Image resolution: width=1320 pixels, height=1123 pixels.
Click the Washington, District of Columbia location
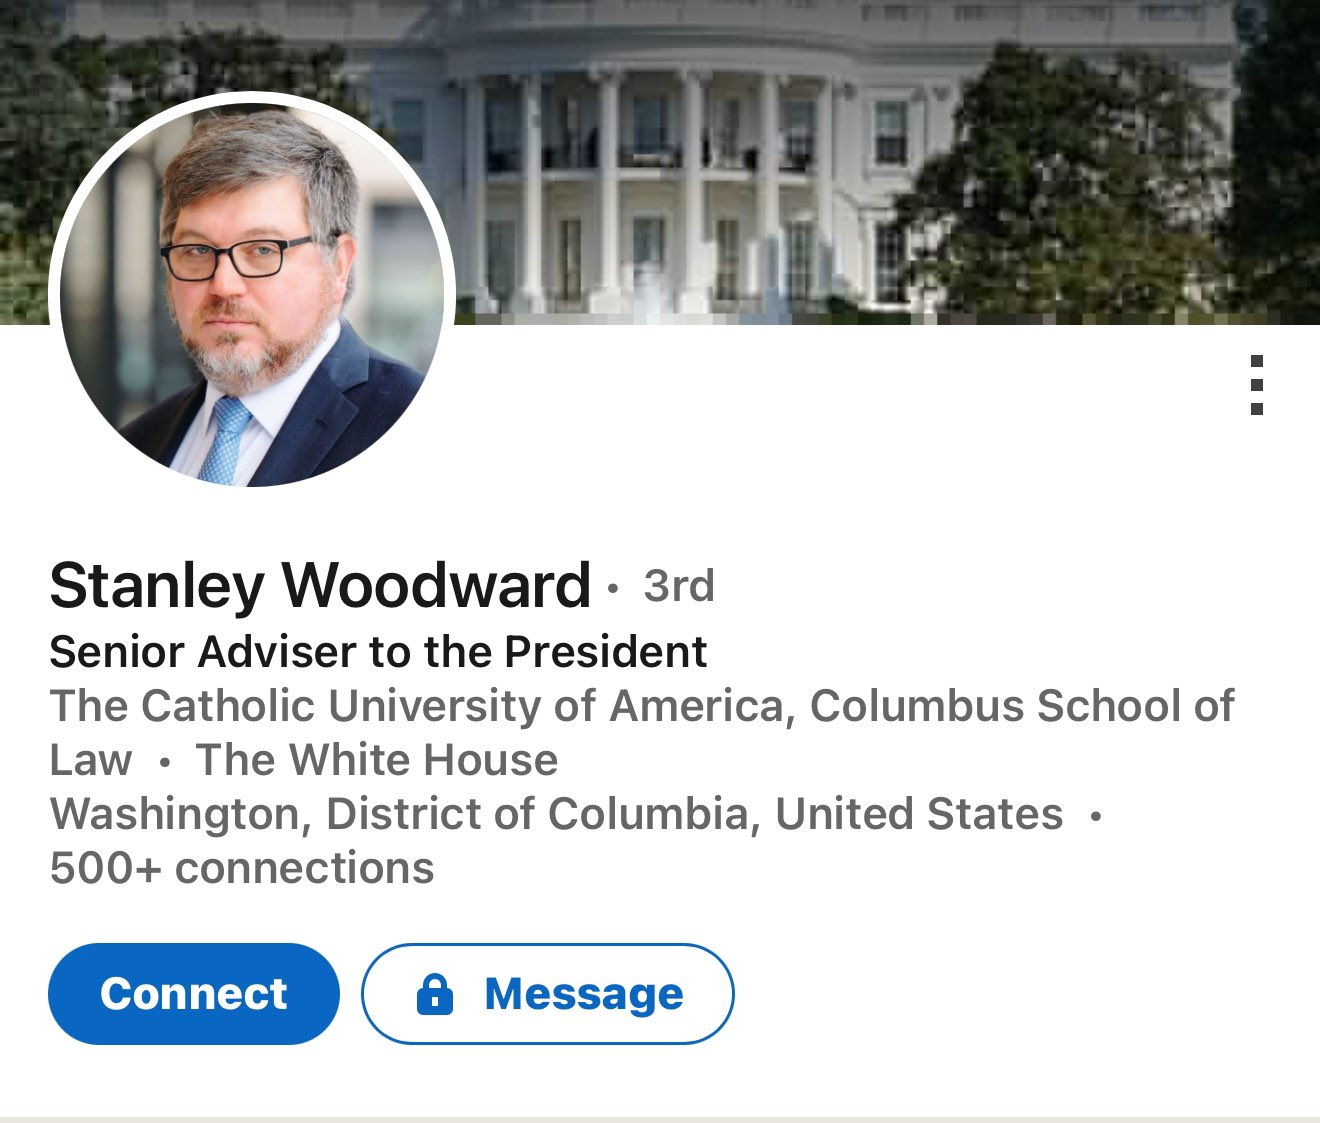tap(398, 814)
